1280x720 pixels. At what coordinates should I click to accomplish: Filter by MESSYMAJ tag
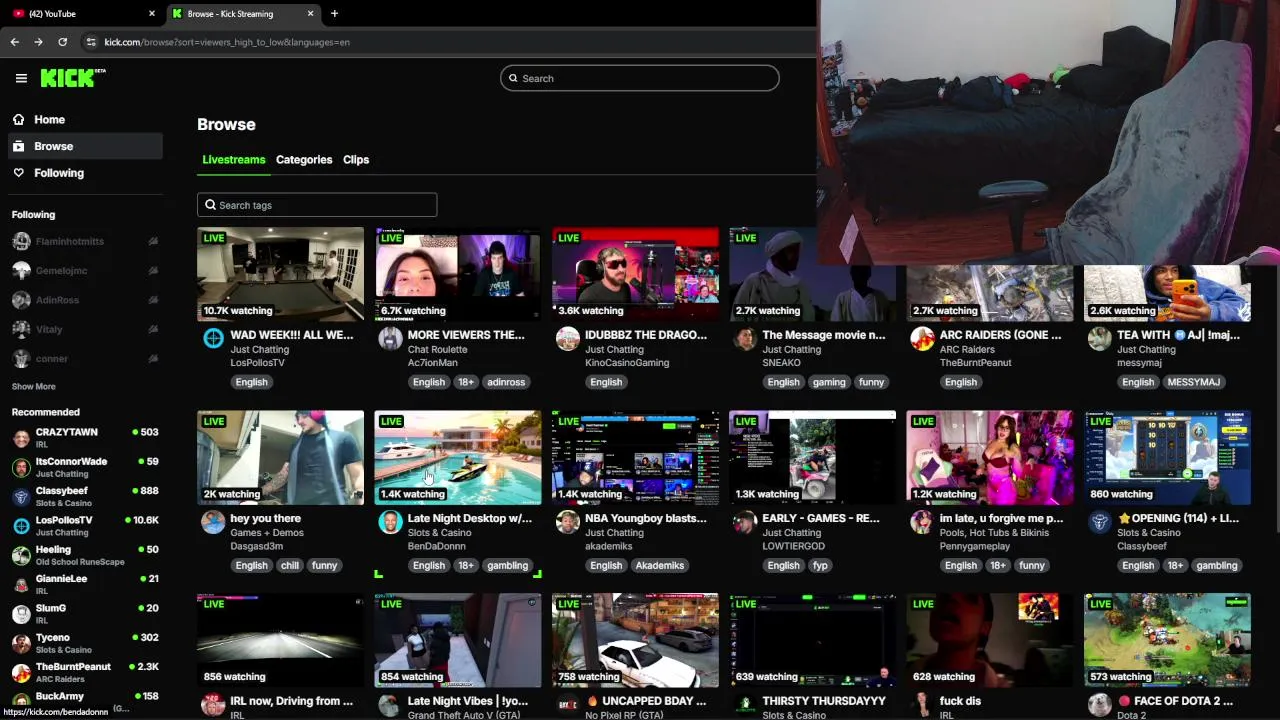click(x=1193, y=382)
